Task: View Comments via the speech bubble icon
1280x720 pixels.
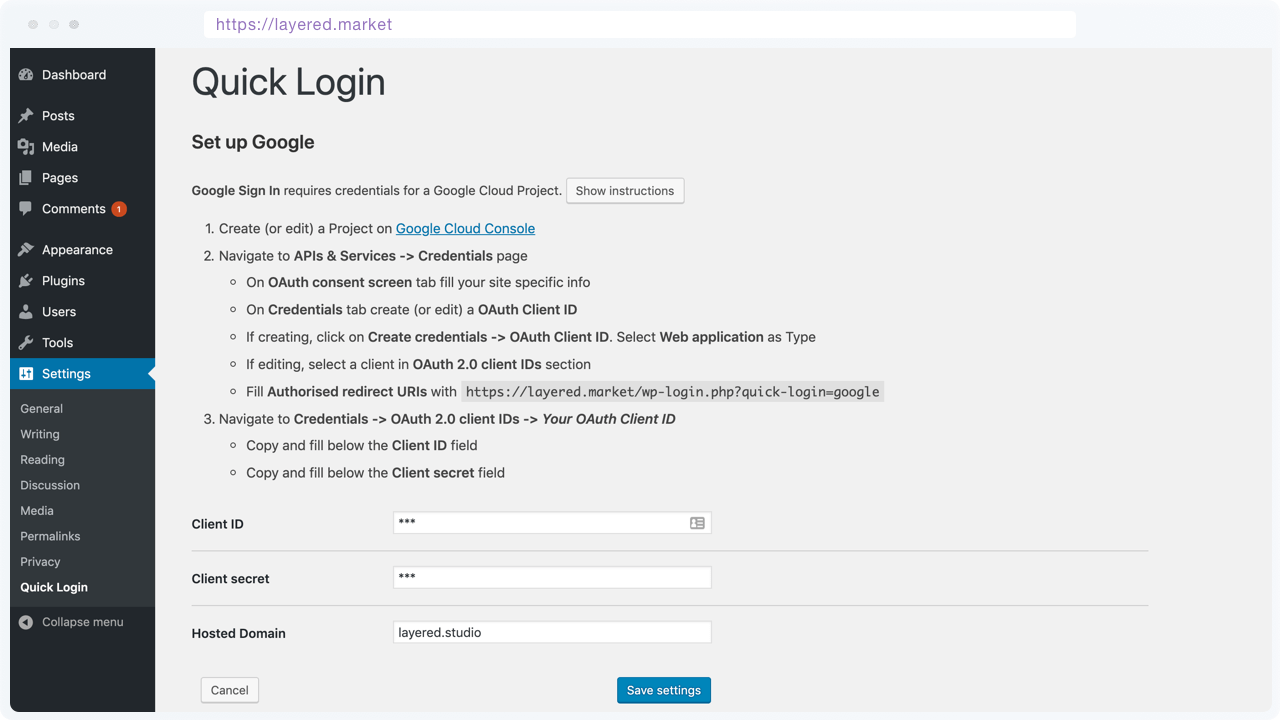Action: click(x=25, y=208)
